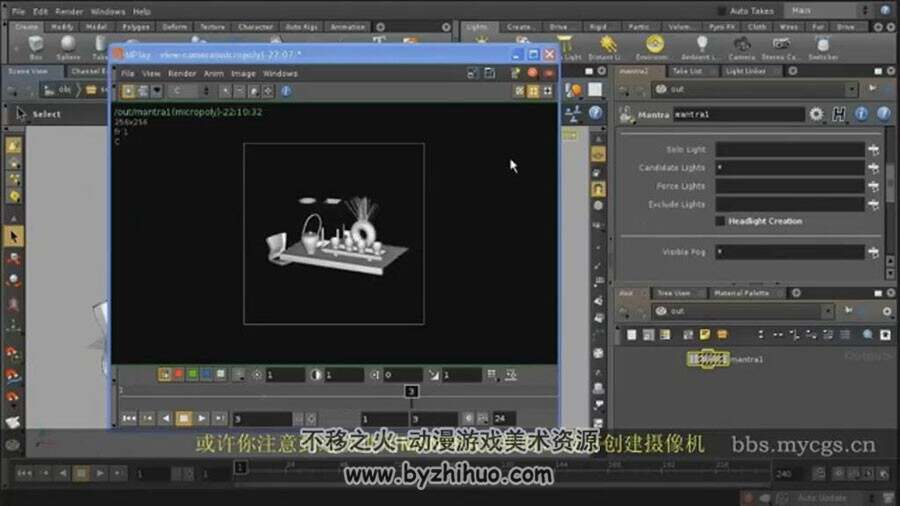This screenshot has height=506, width=900.
Task: Open the Light Linker tab
Action: click(x=745, y=71)
